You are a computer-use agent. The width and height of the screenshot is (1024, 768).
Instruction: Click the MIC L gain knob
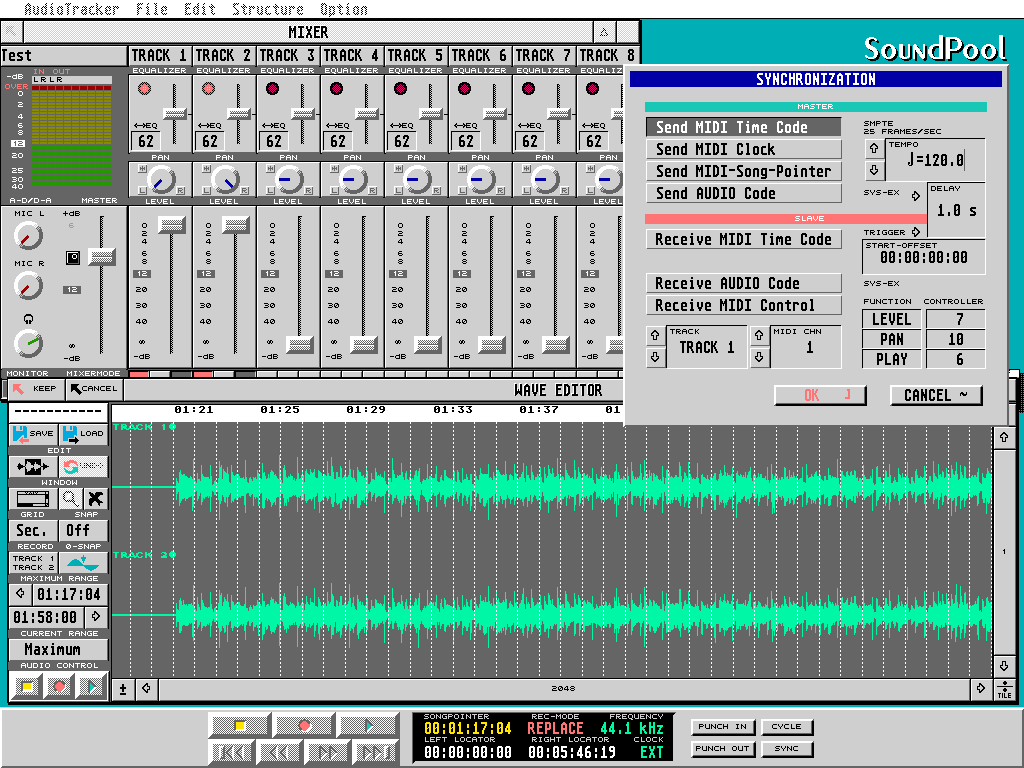pyautogui.click(x=28, y=236)
